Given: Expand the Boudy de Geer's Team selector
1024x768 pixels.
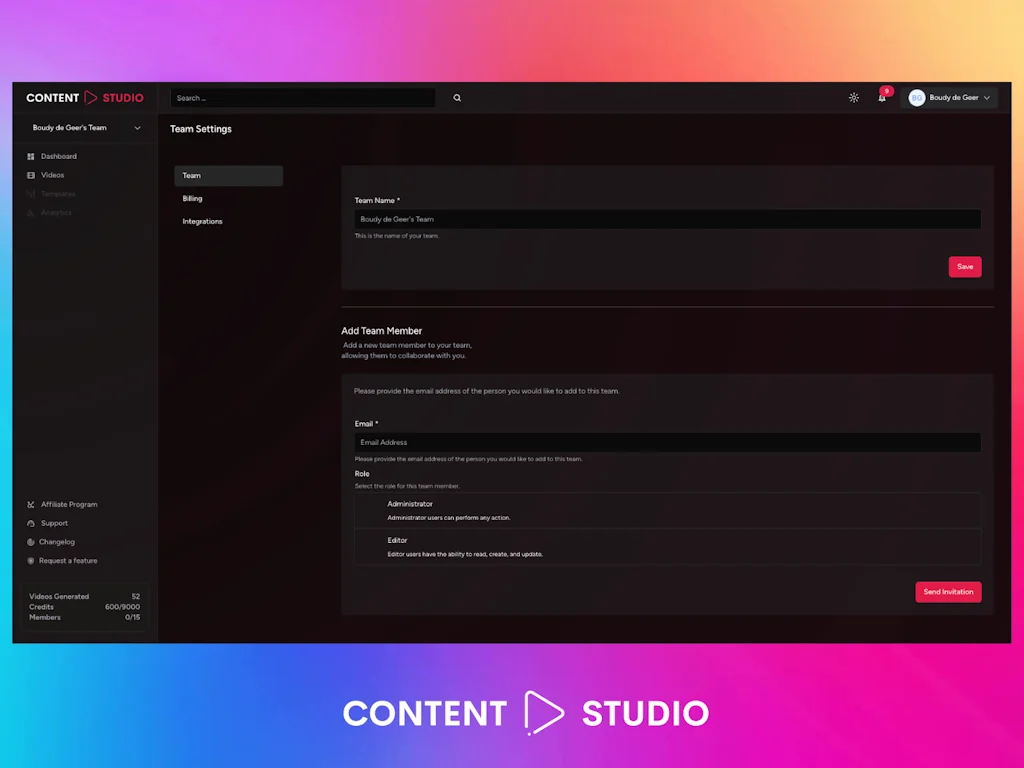Looking at the screenshot, I should (x=85, y=128).
